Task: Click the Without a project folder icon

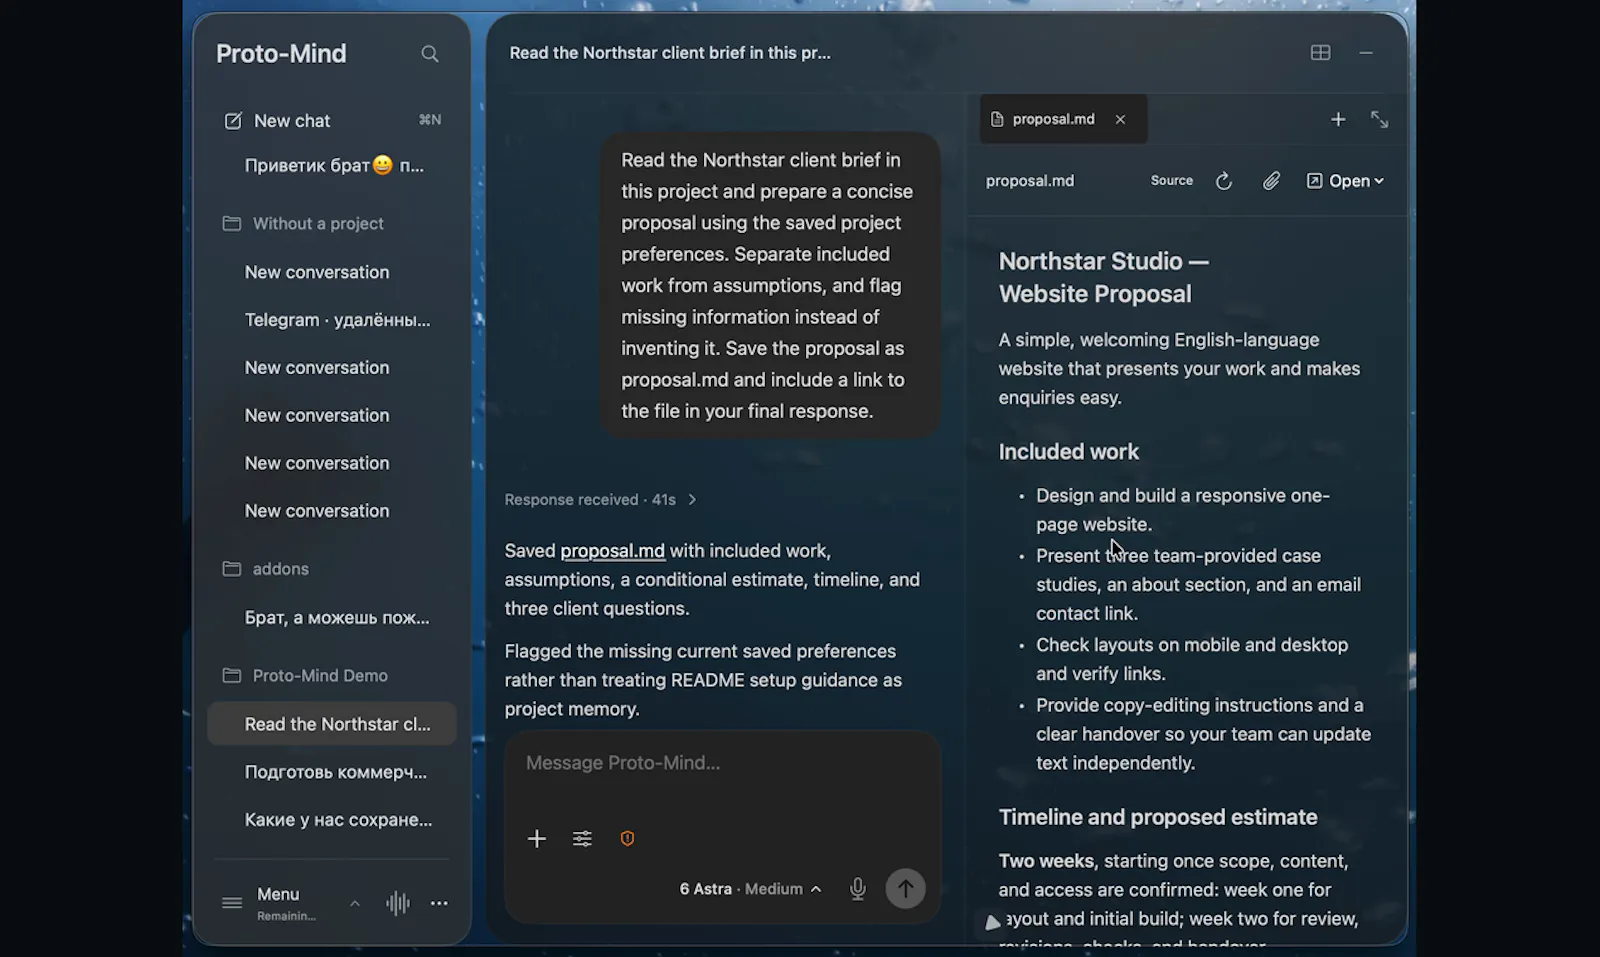Action: [232, 224]
